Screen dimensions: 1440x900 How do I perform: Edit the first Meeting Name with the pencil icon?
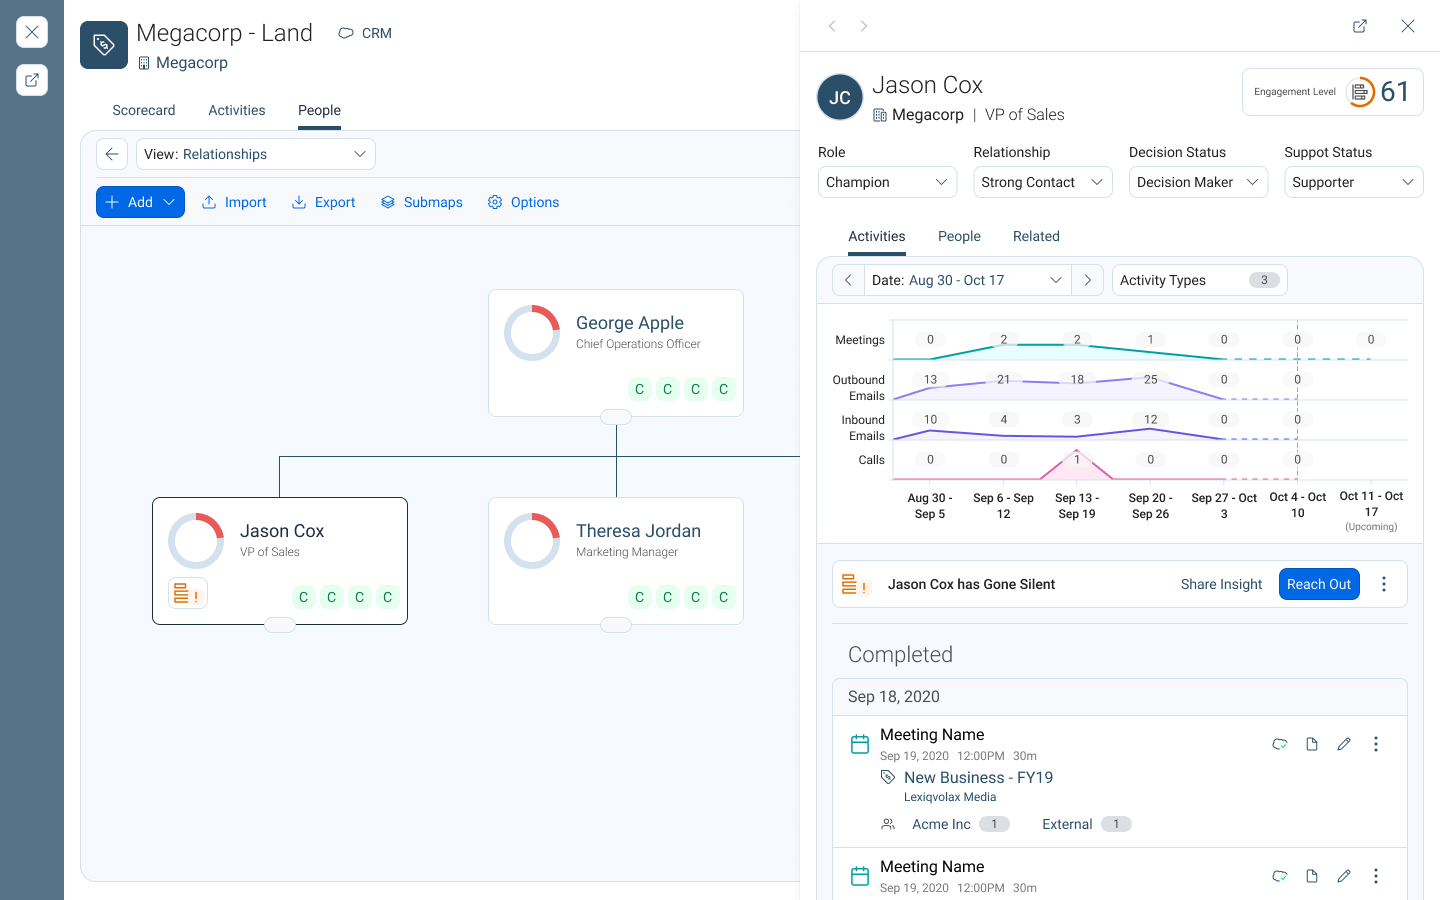point(1344,744)
